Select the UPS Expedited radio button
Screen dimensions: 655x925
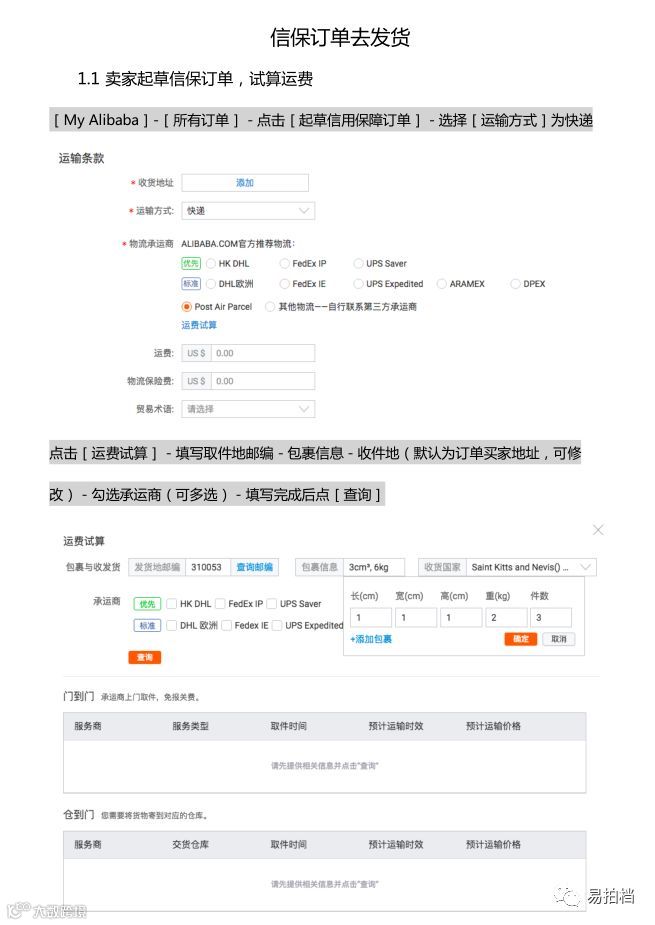point(358,284)
